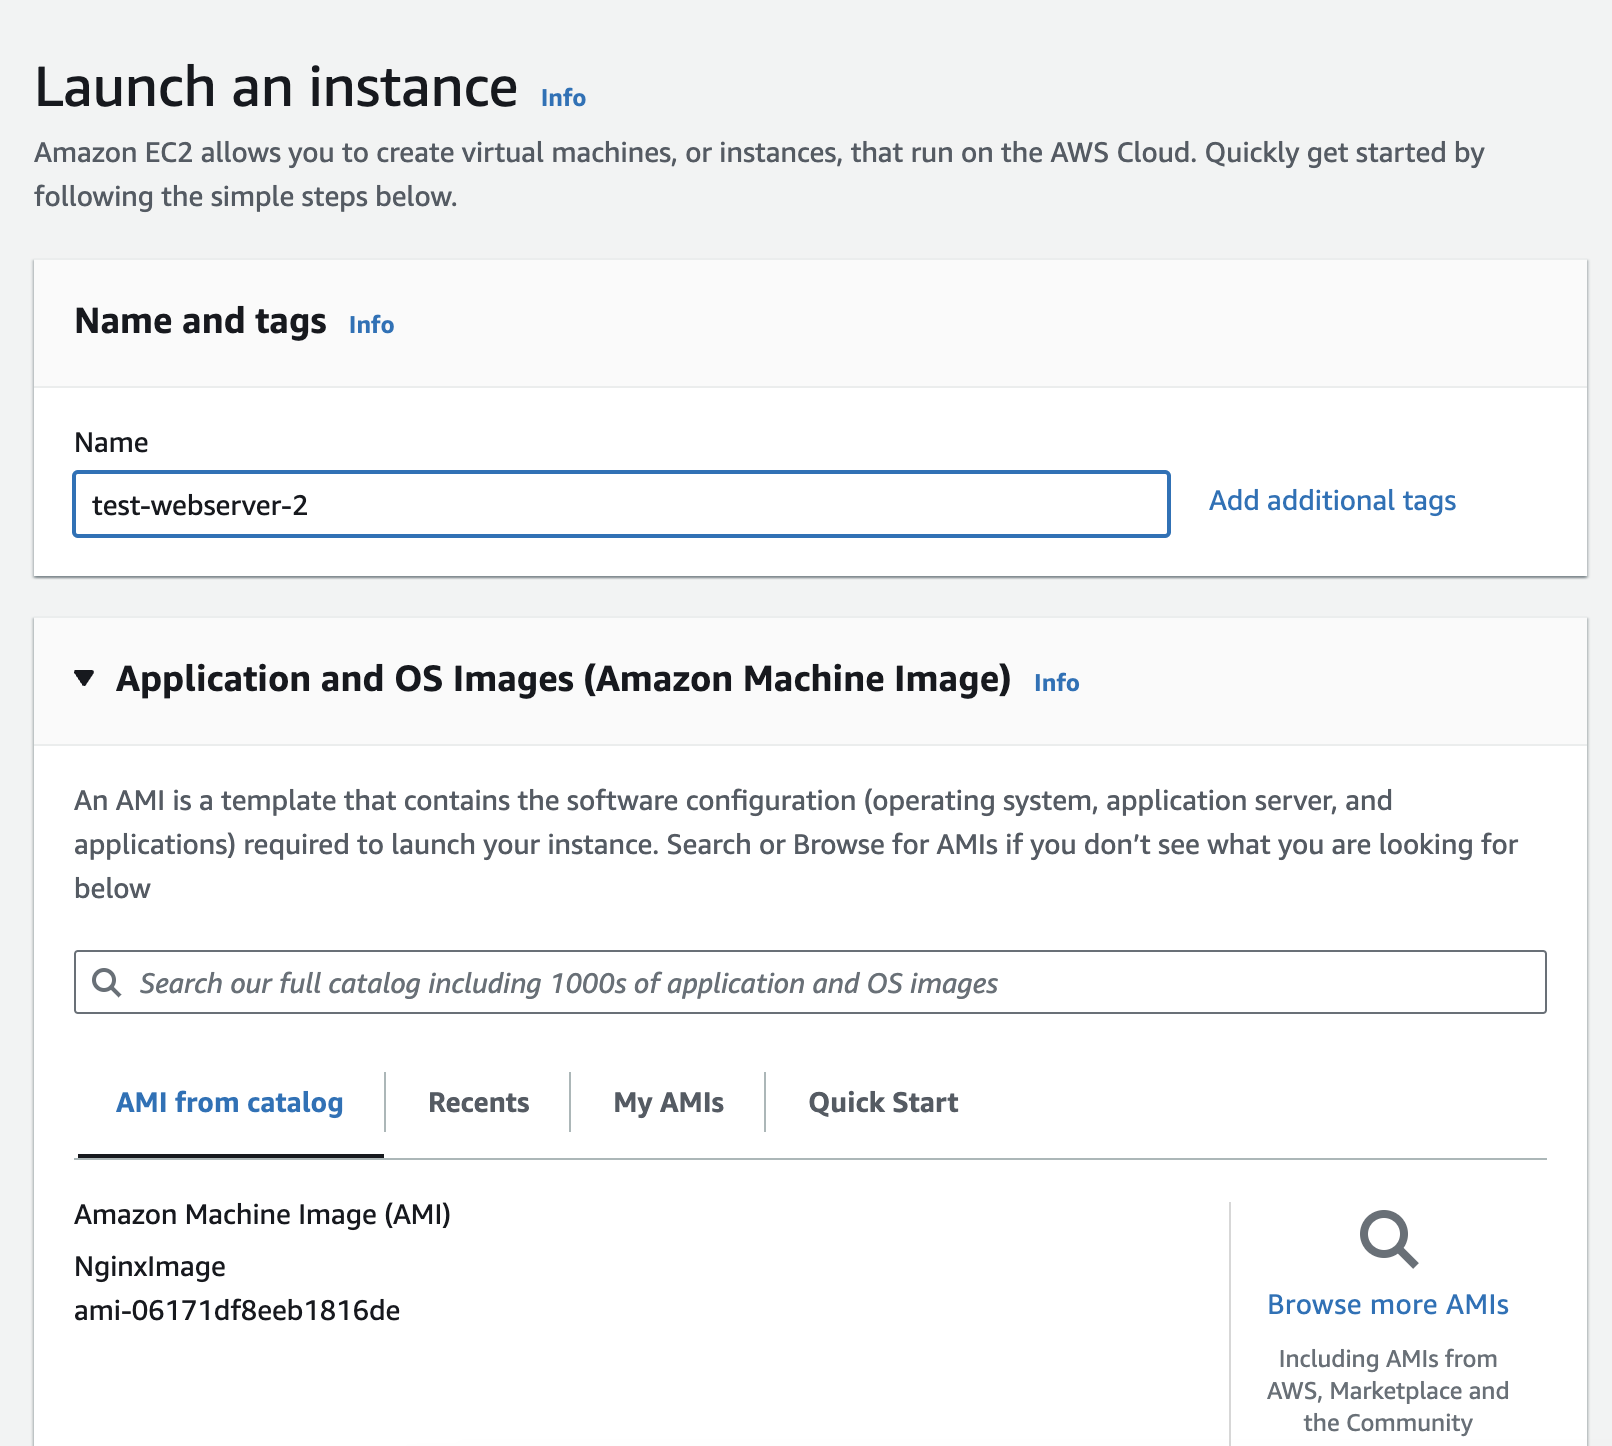1612x1446 pixels.
Task: Switch to the AMI from catalog tab
Action: coord(230,1102)
